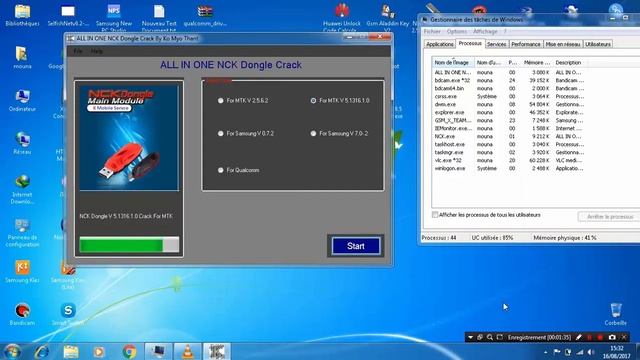
Task: Open the Options menu in Task Manager
Action: pos(457,31)
